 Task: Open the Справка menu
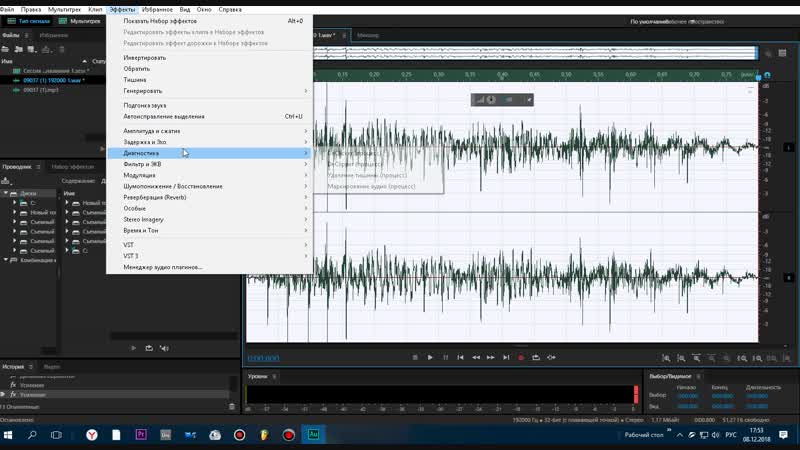[230, 9]
